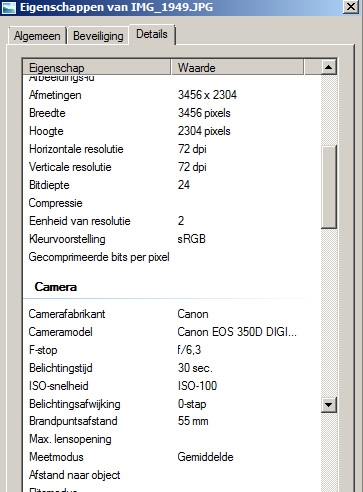Click the Meetmodus Gemiddelde value
The width and height of the screenshot is (363, 492).
pos(205,457)
